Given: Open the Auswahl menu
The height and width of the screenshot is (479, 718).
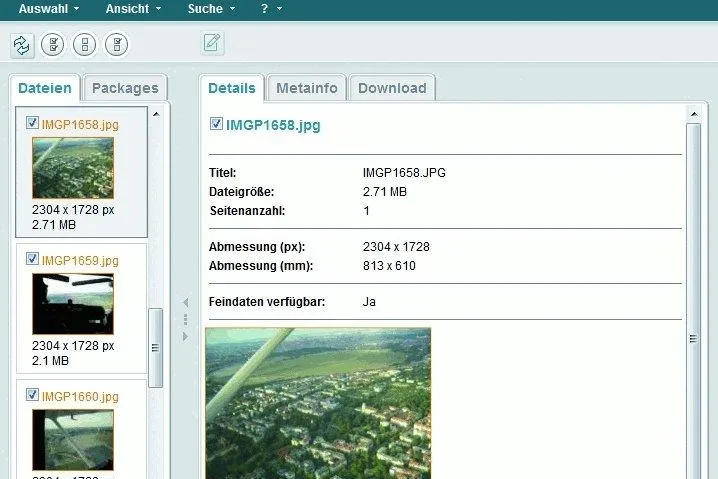Looking at the screenshot, I should (49, 9).
